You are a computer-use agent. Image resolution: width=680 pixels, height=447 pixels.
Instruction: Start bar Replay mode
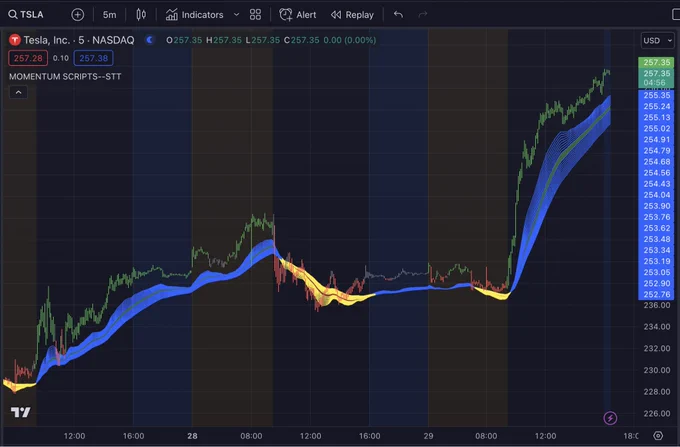click(x=352, y=15)
